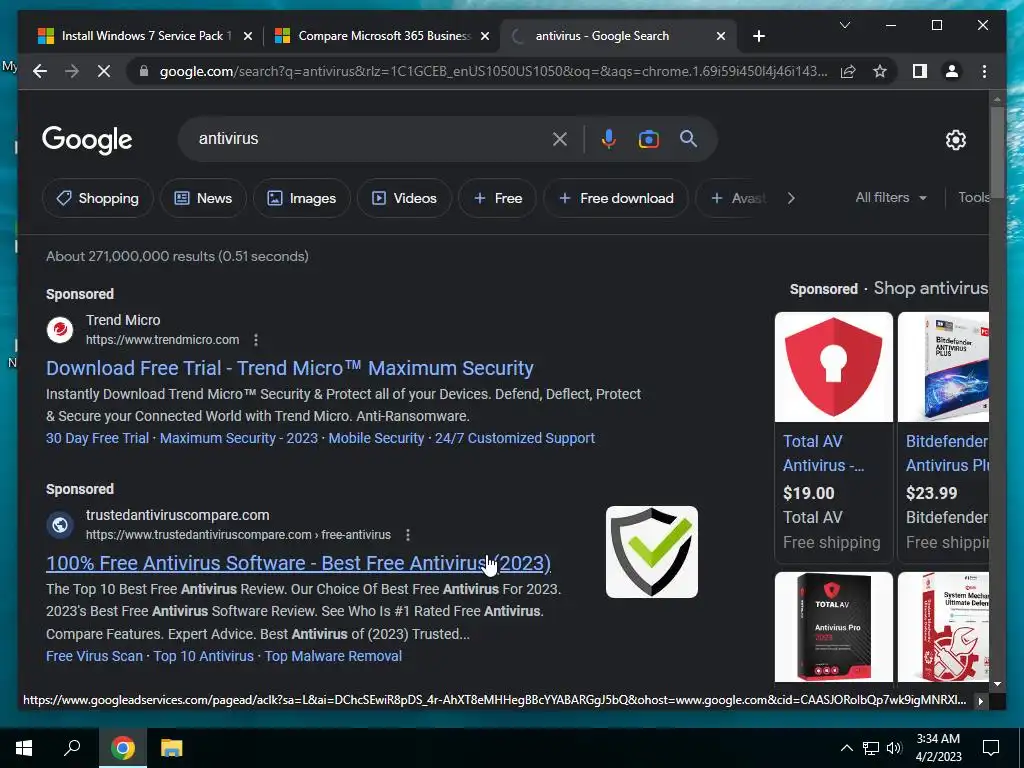Show more filter chips with the right chevron

(792, 198)
